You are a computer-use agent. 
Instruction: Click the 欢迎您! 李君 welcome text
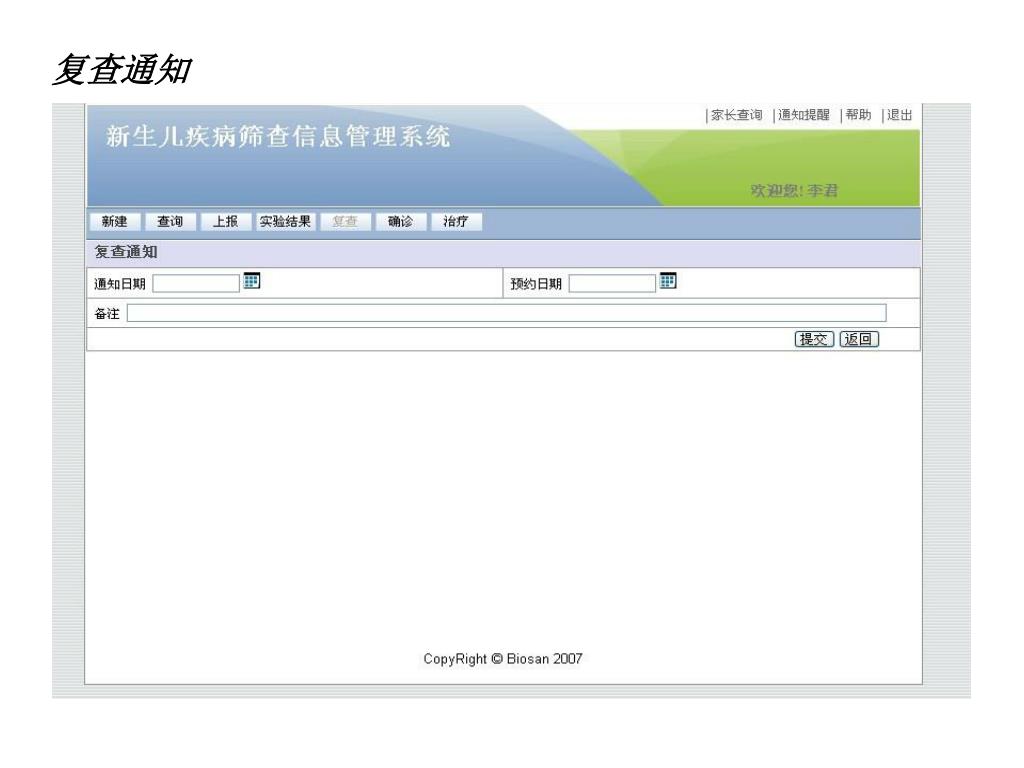(793, 191)
